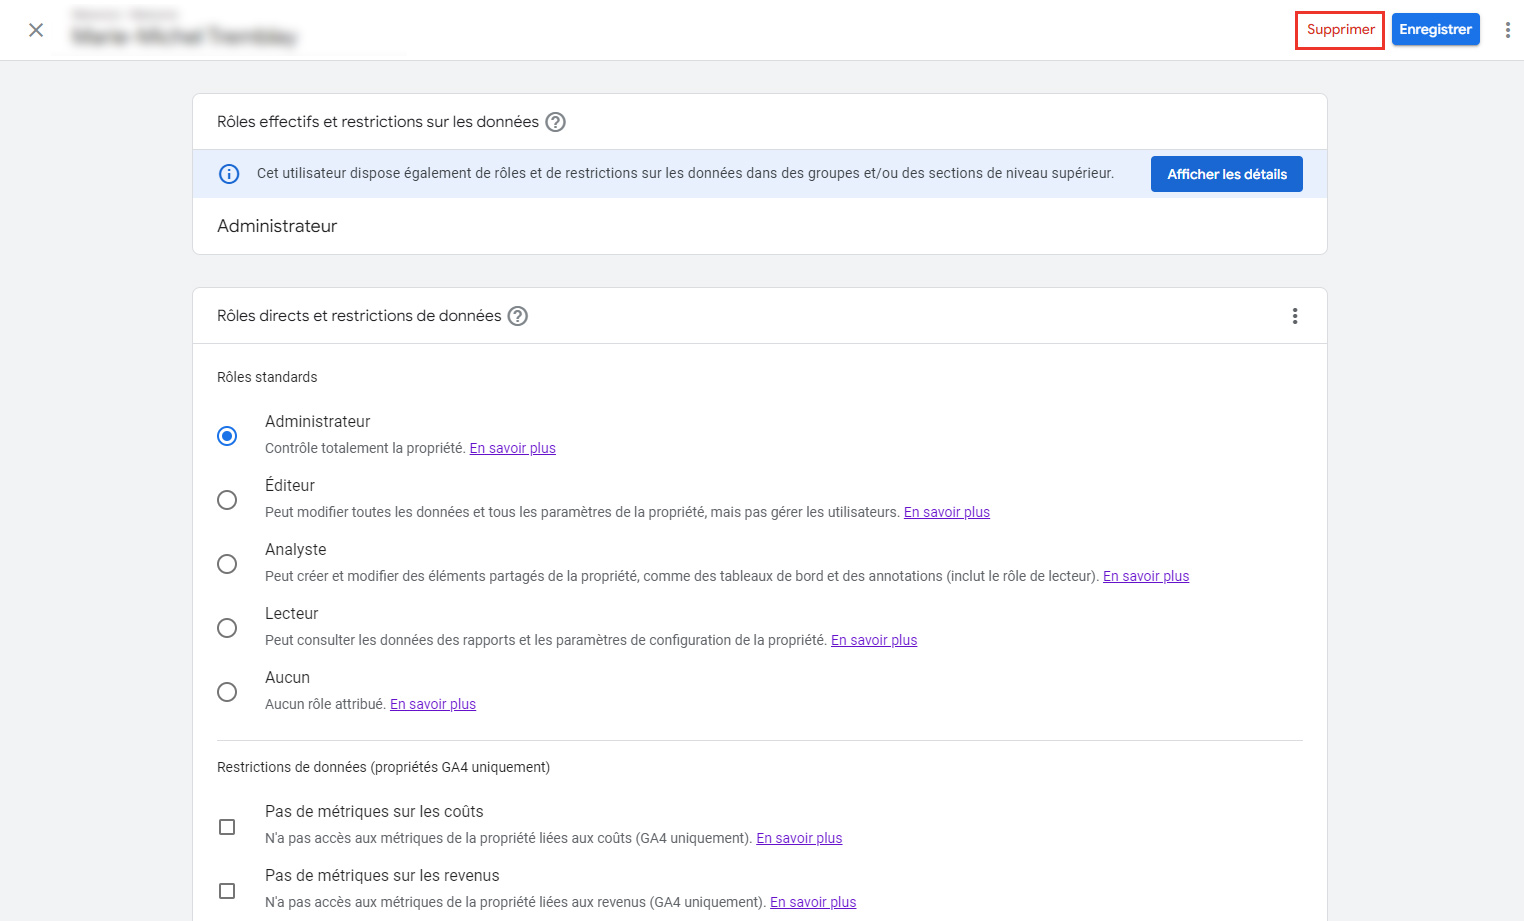Select the Éditeur role radio button

(x=227, y=500)
